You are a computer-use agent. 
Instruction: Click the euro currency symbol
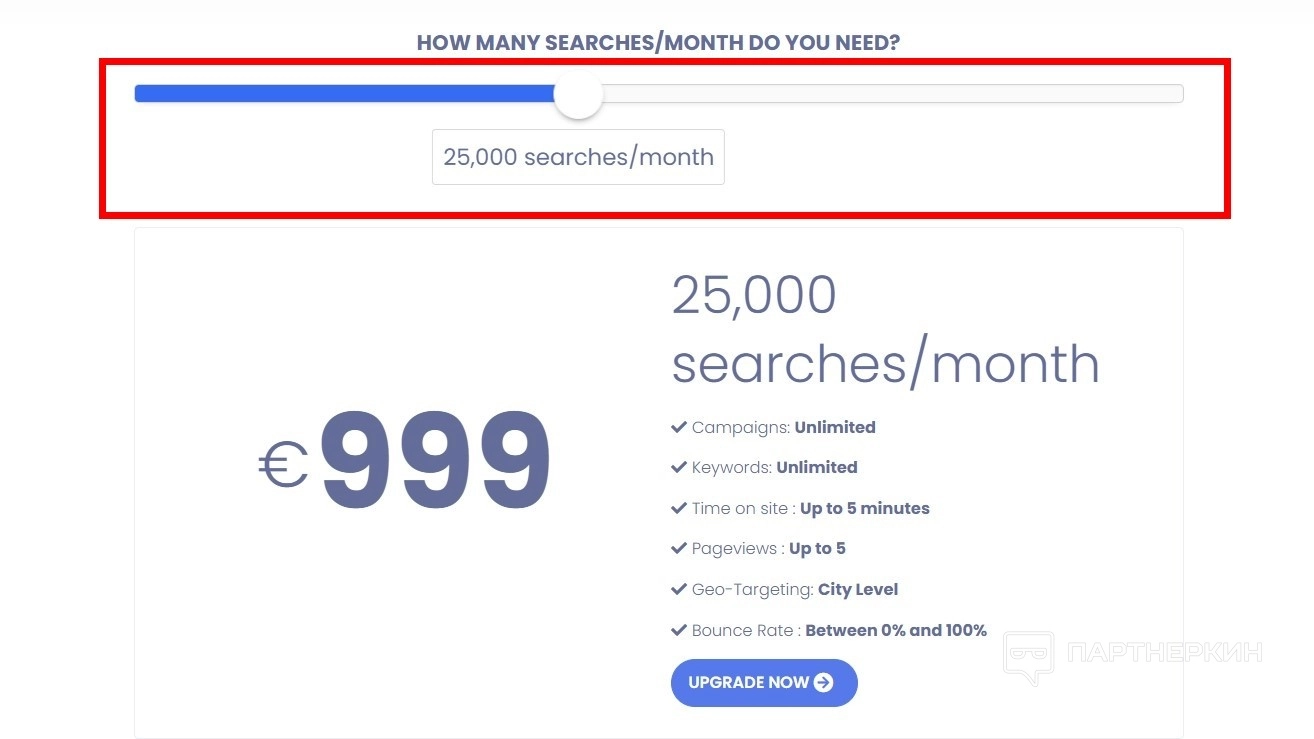tap(283, 466)
